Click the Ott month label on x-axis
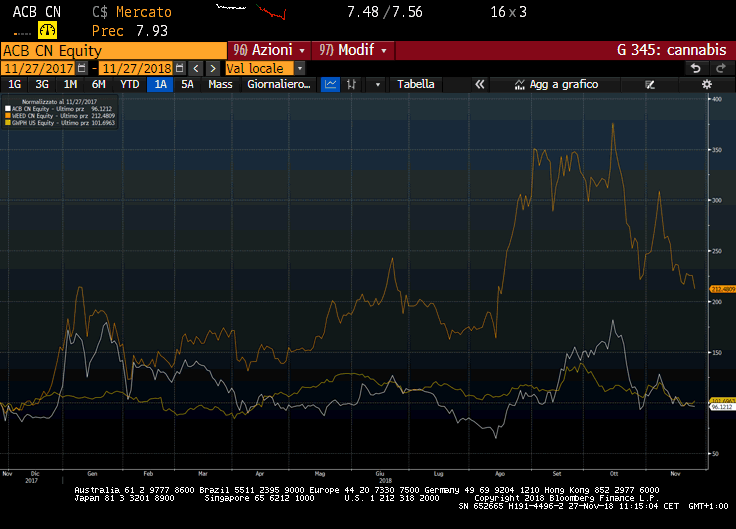Image resolution: width=736 pixels, height=529 pixels. pyautogui.click(x=614, y=474)
